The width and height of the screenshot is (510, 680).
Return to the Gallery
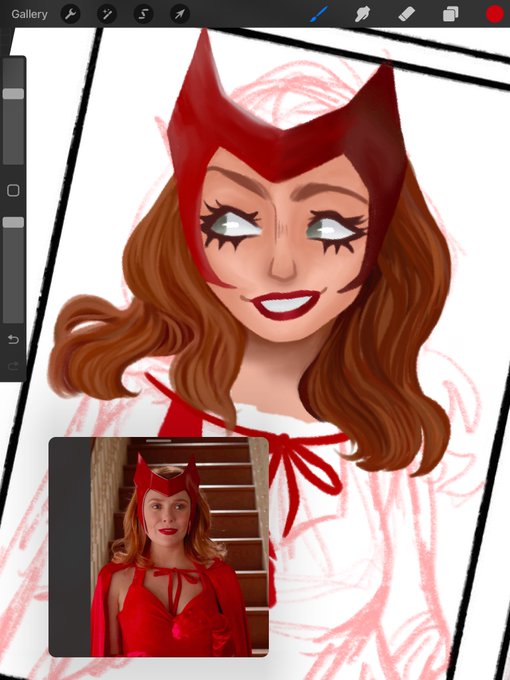point(29,14)
